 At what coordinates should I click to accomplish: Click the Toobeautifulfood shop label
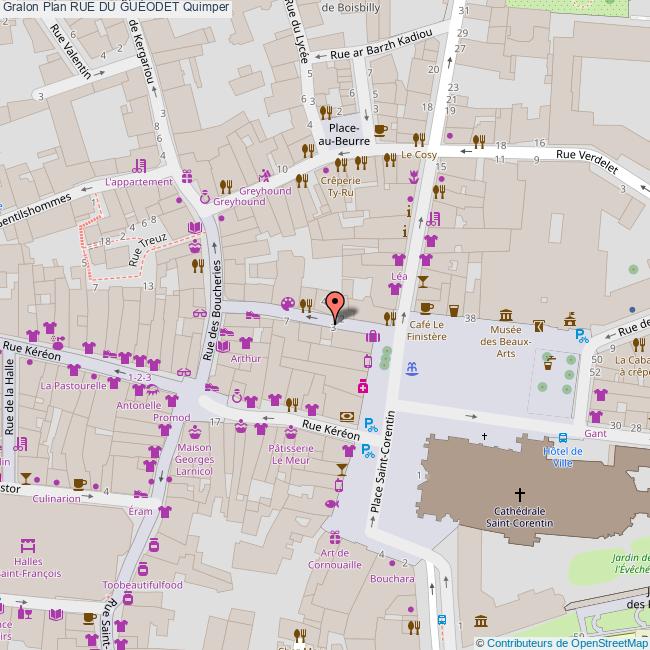pos(143,584)
